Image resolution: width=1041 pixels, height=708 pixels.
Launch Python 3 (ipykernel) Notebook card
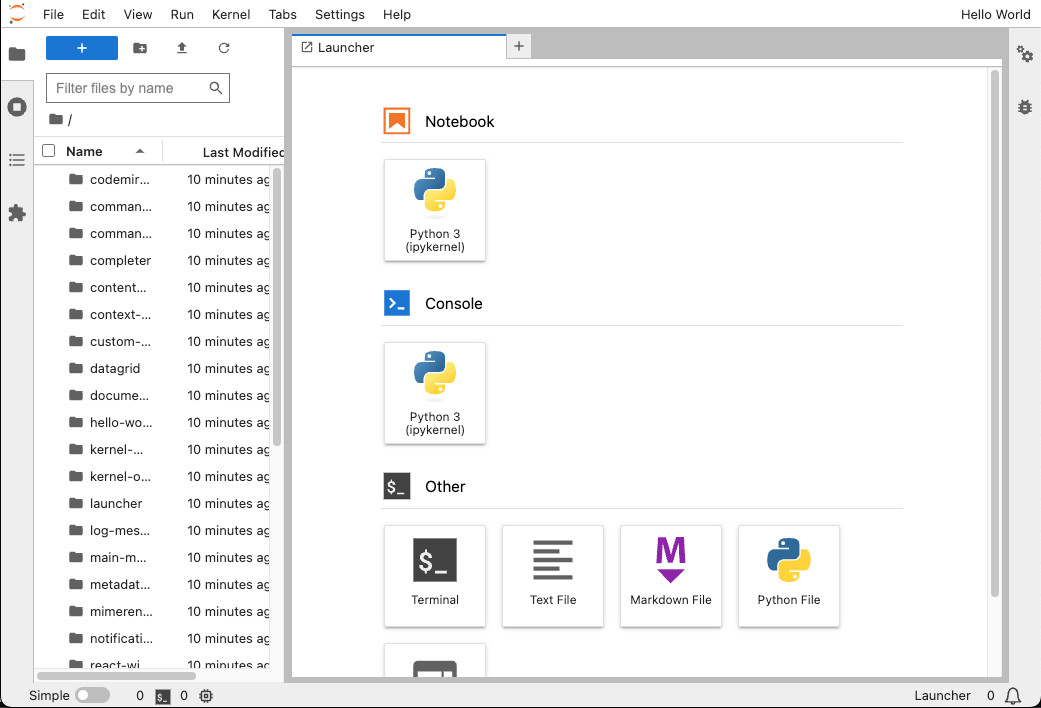click(x=435, y=210)
